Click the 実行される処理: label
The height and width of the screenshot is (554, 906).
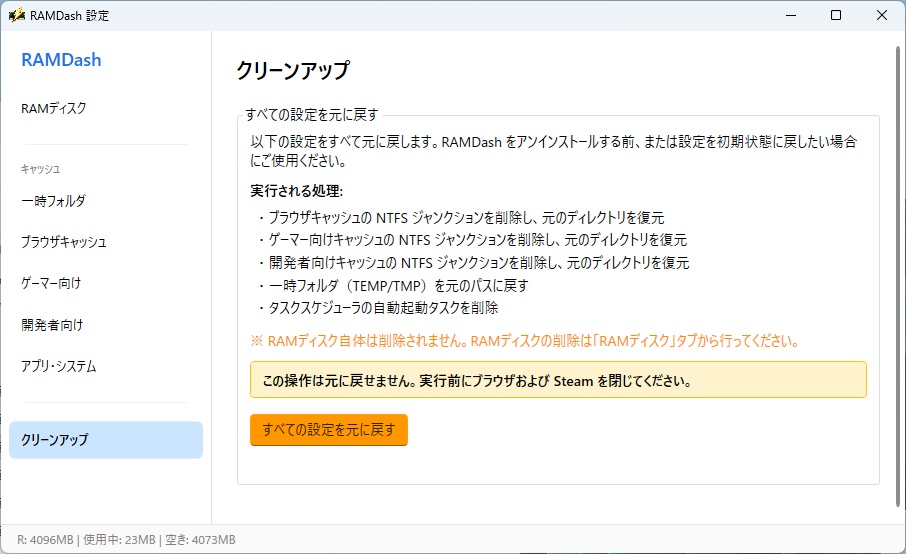296,191
